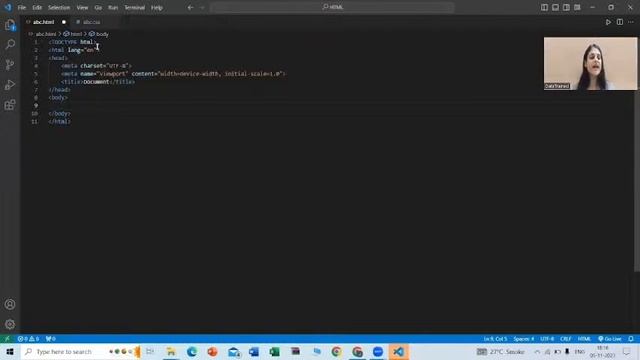Open the editor More Actions ellipsis
Image resolution: width=640 pixels, height=360 pixels.
[x=631, y=22]
